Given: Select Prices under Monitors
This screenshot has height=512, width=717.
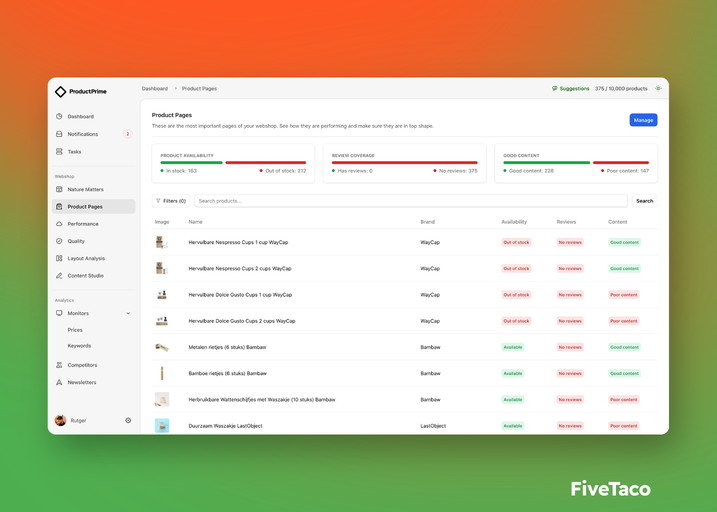Looking at the screenshot, I should click(x=75, y=330).
